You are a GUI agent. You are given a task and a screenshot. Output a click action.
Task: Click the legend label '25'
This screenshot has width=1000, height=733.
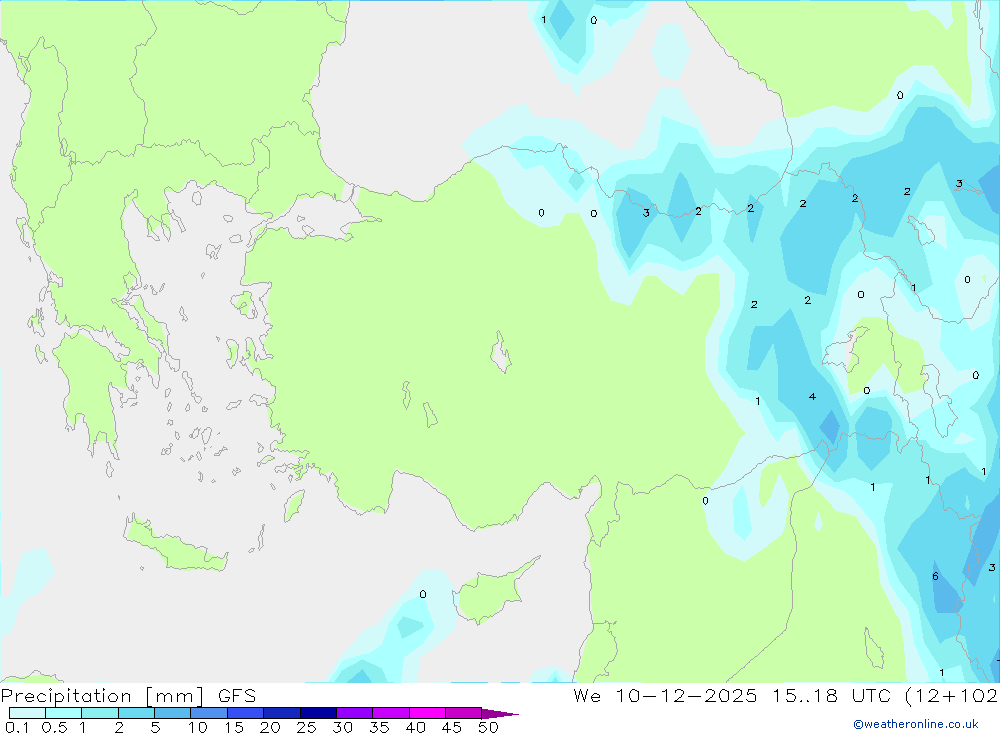306,727
